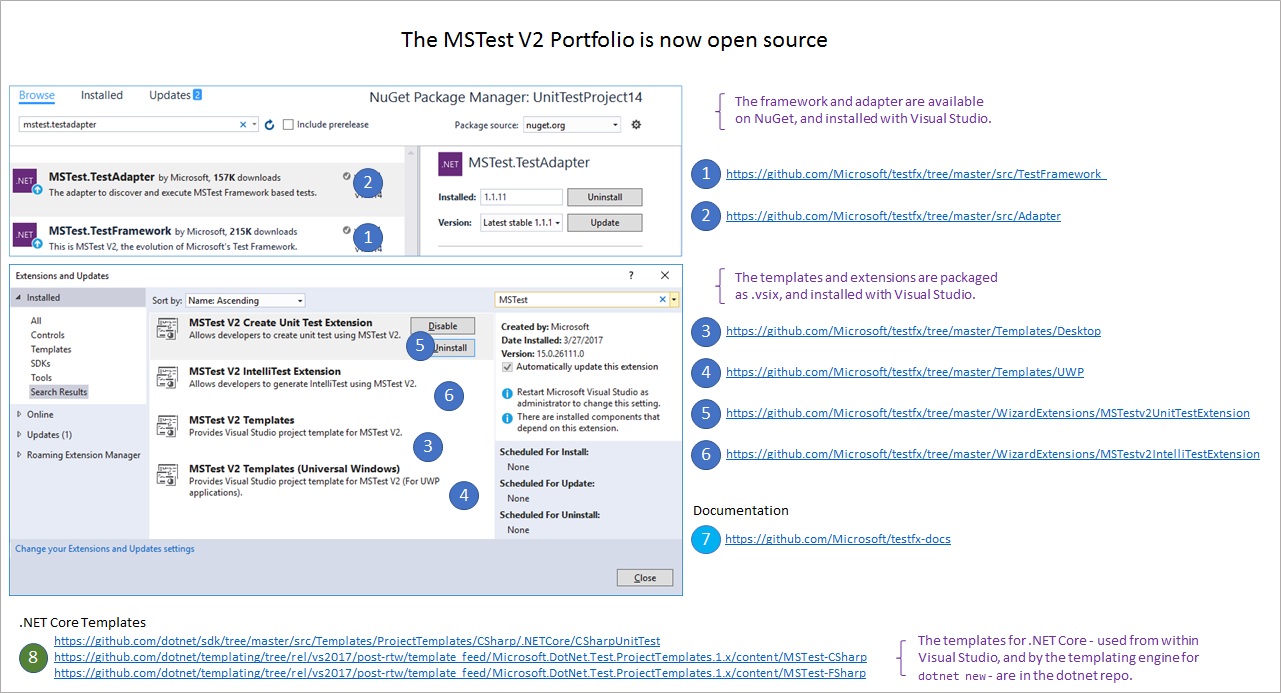Viewport: 1281px width, 693px height.
Task: Open NuGet package source settings gear
Action: [x=635, y=125]
